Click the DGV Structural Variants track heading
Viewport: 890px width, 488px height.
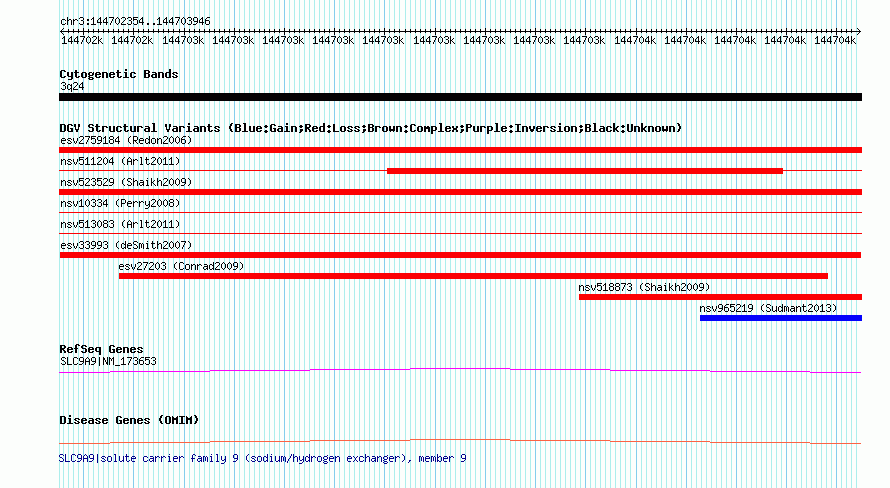point(371,128)
